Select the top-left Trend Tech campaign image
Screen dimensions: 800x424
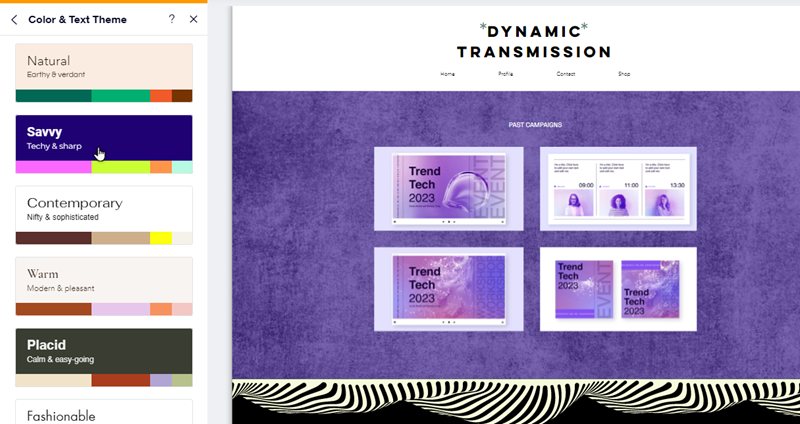coord(452,188)
